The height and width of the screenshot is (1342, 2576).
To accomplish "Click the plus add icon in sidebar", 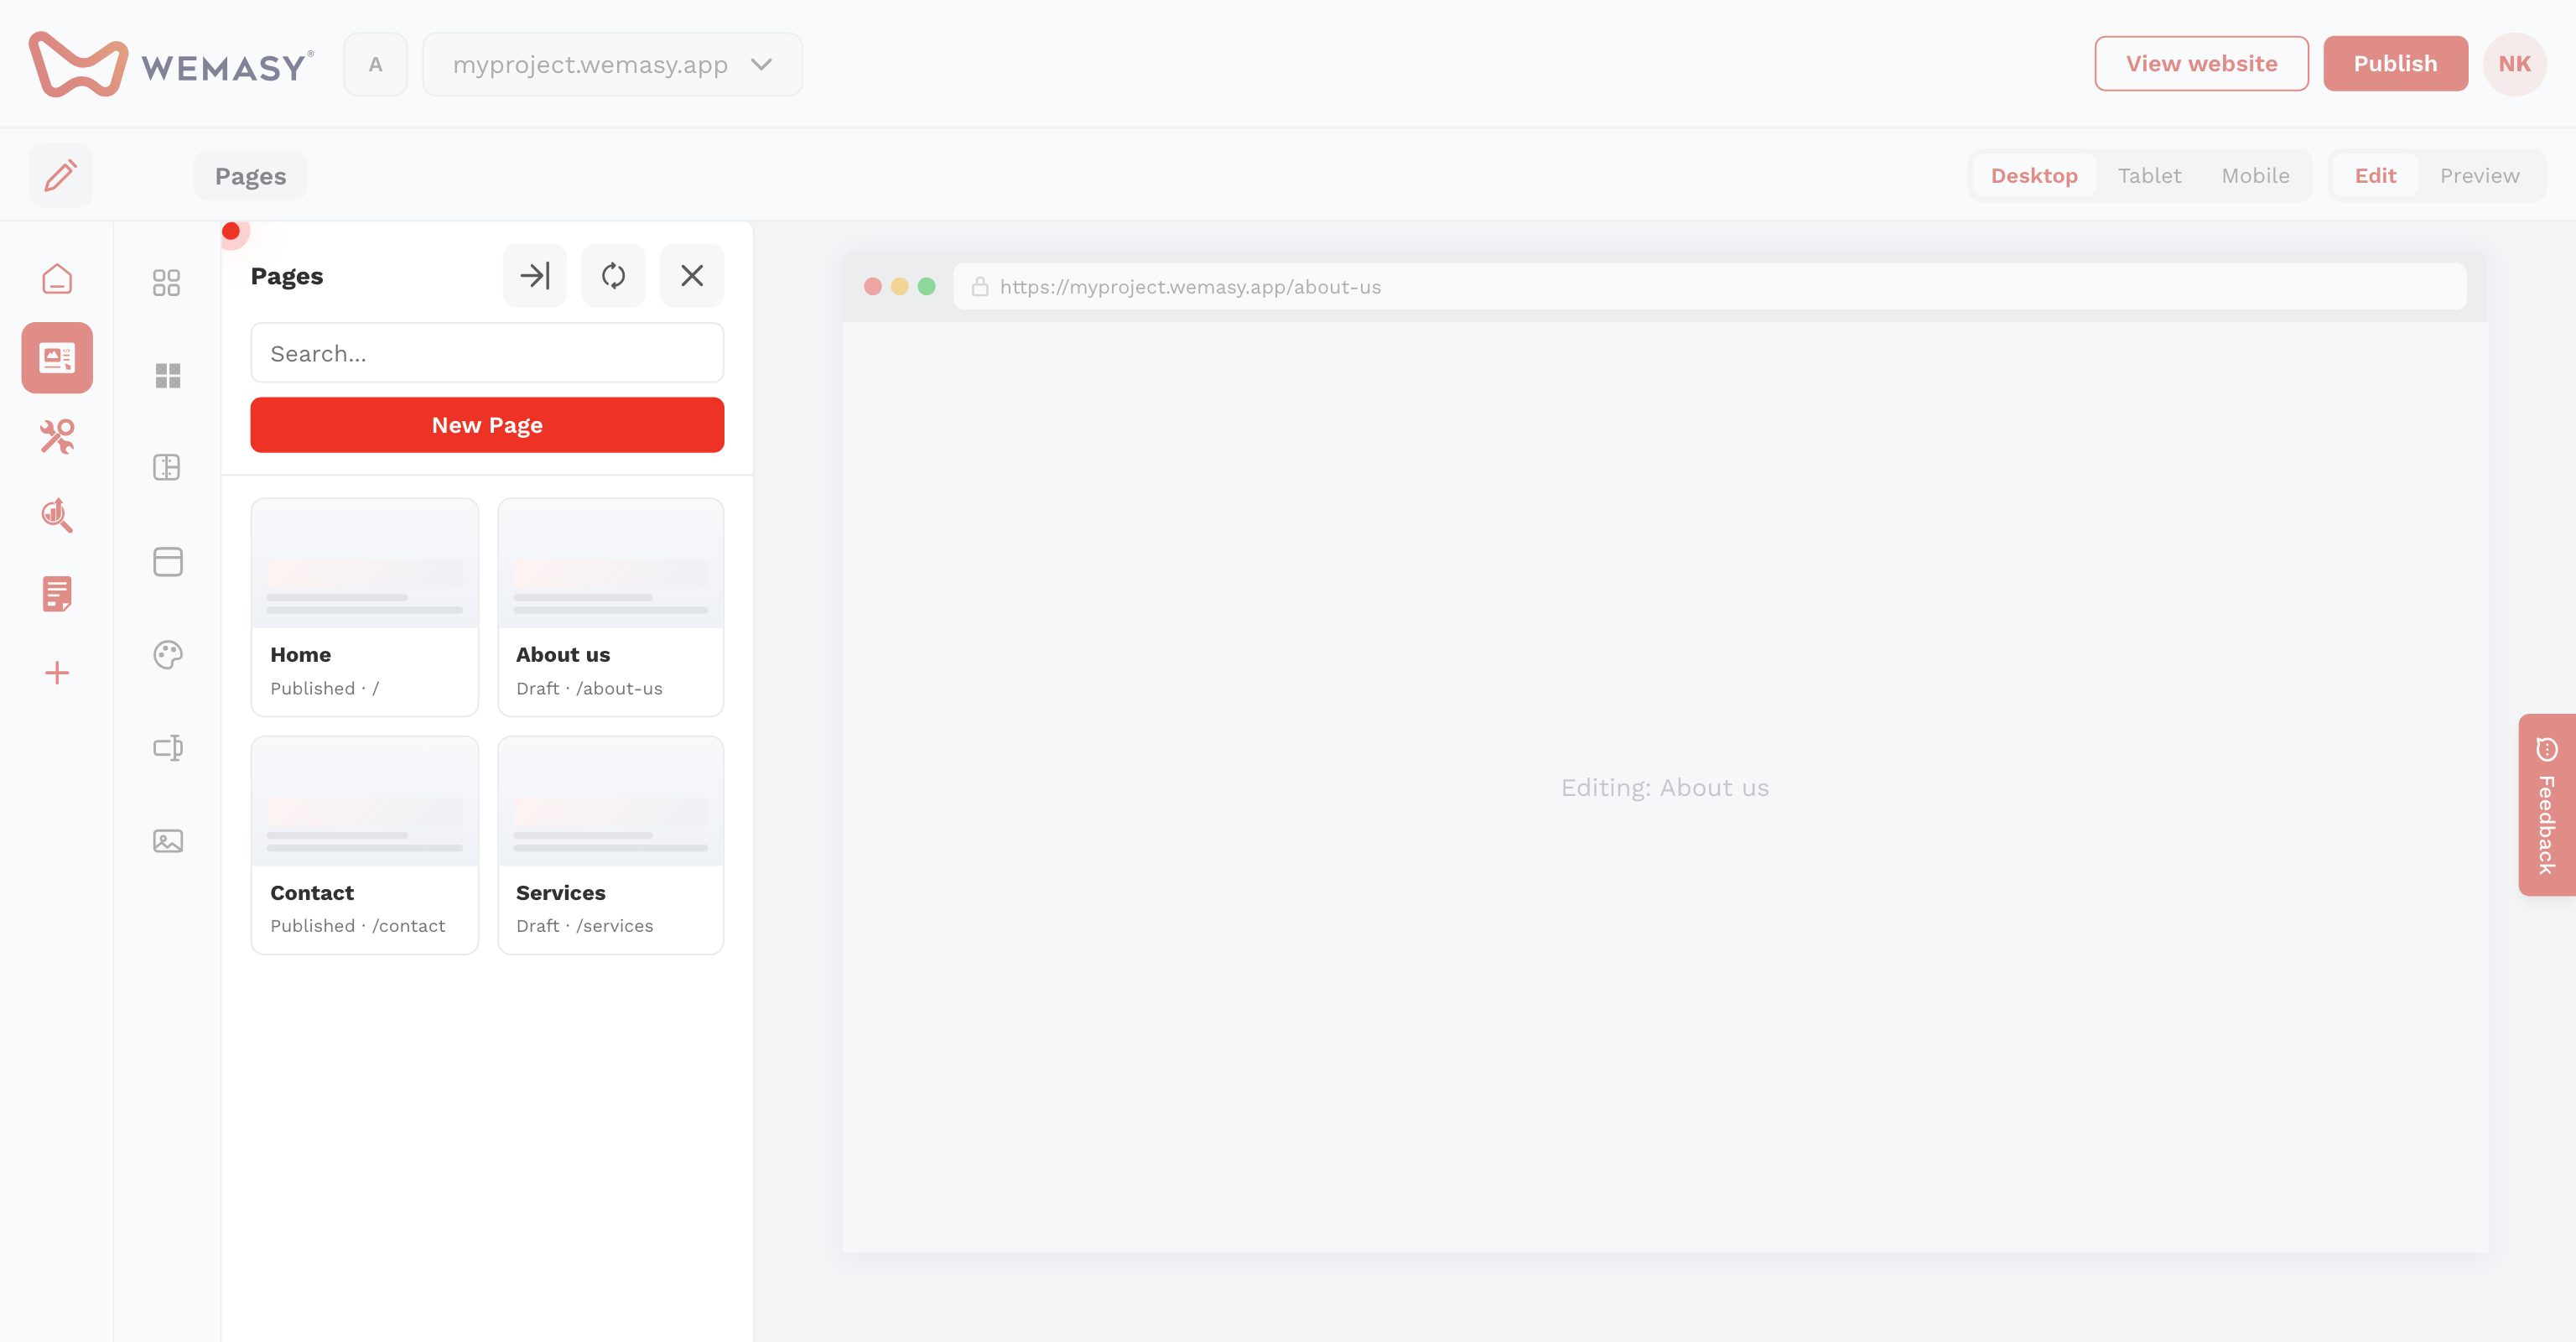I will click(x=57, y=672).
